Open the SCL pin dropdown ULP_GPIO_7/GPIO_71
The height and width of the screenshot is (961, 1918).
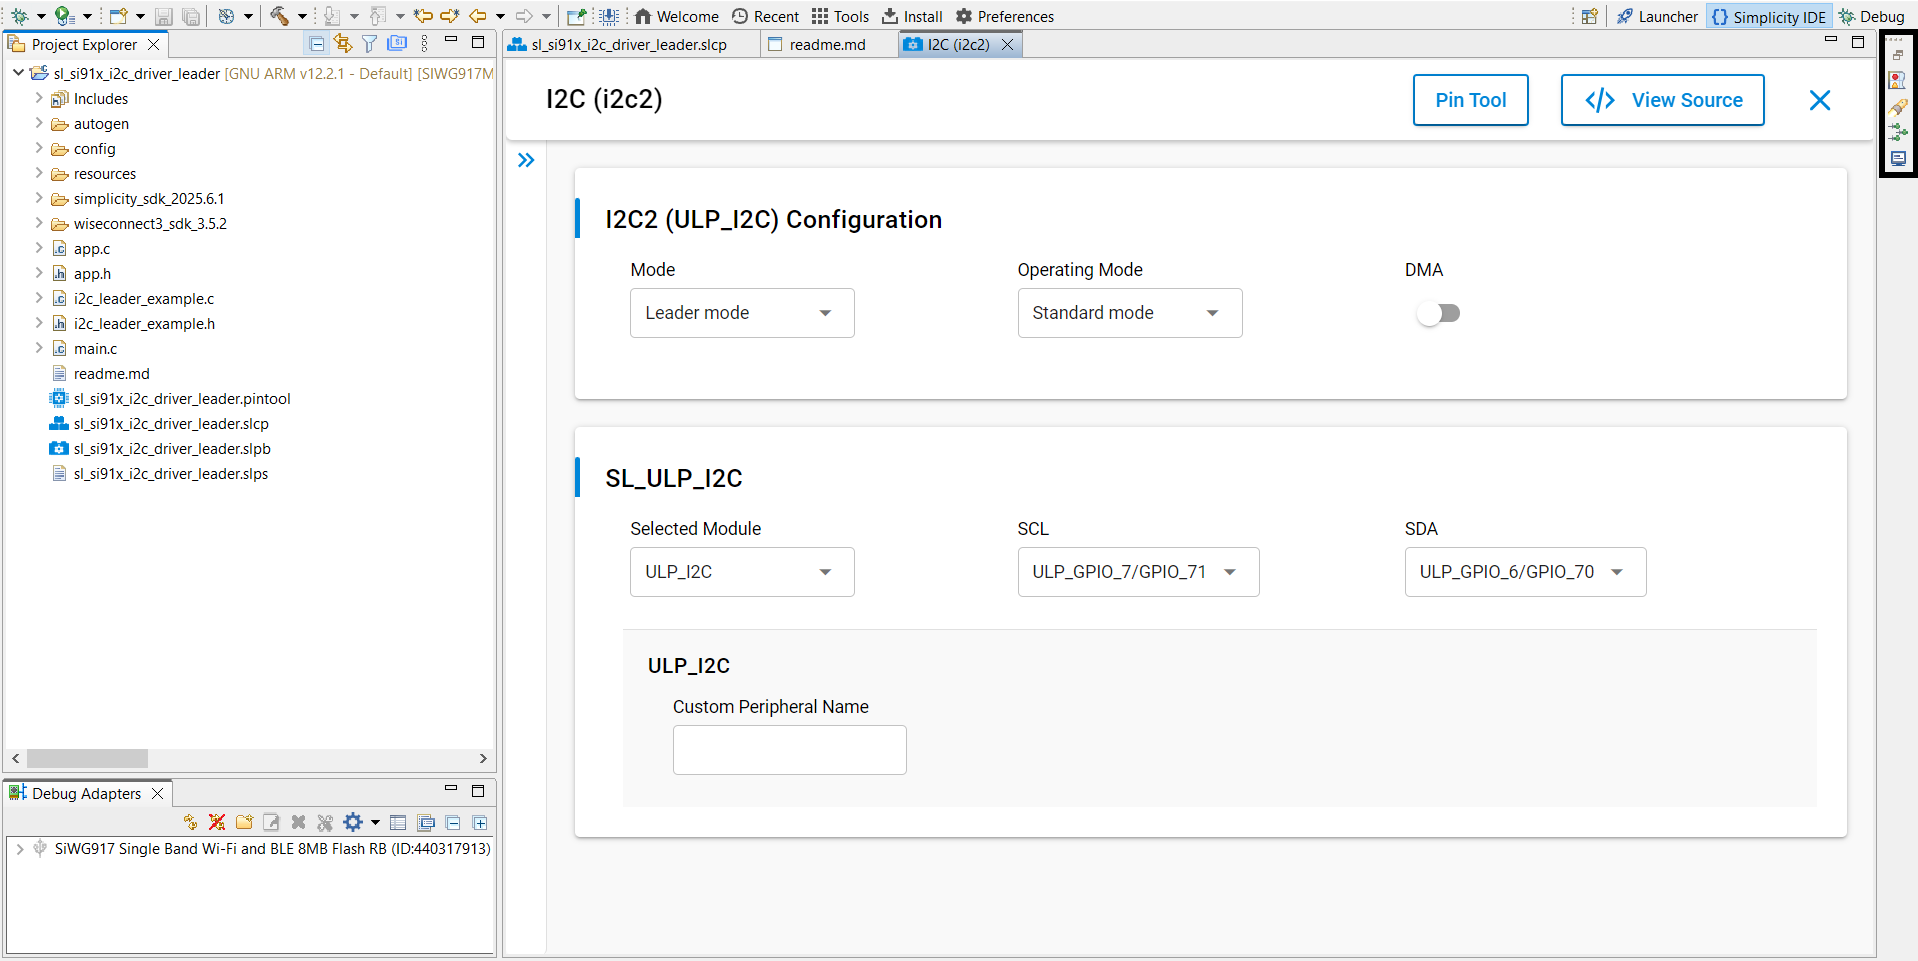tap(1138, 572)
